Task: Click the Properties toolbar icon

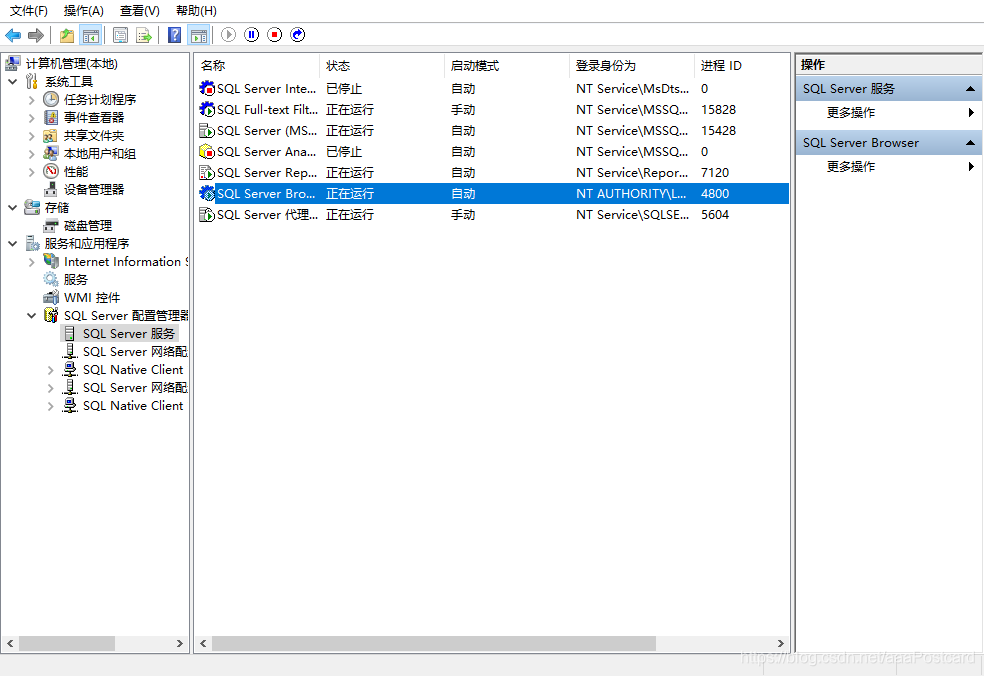Action: pos(120,35)
